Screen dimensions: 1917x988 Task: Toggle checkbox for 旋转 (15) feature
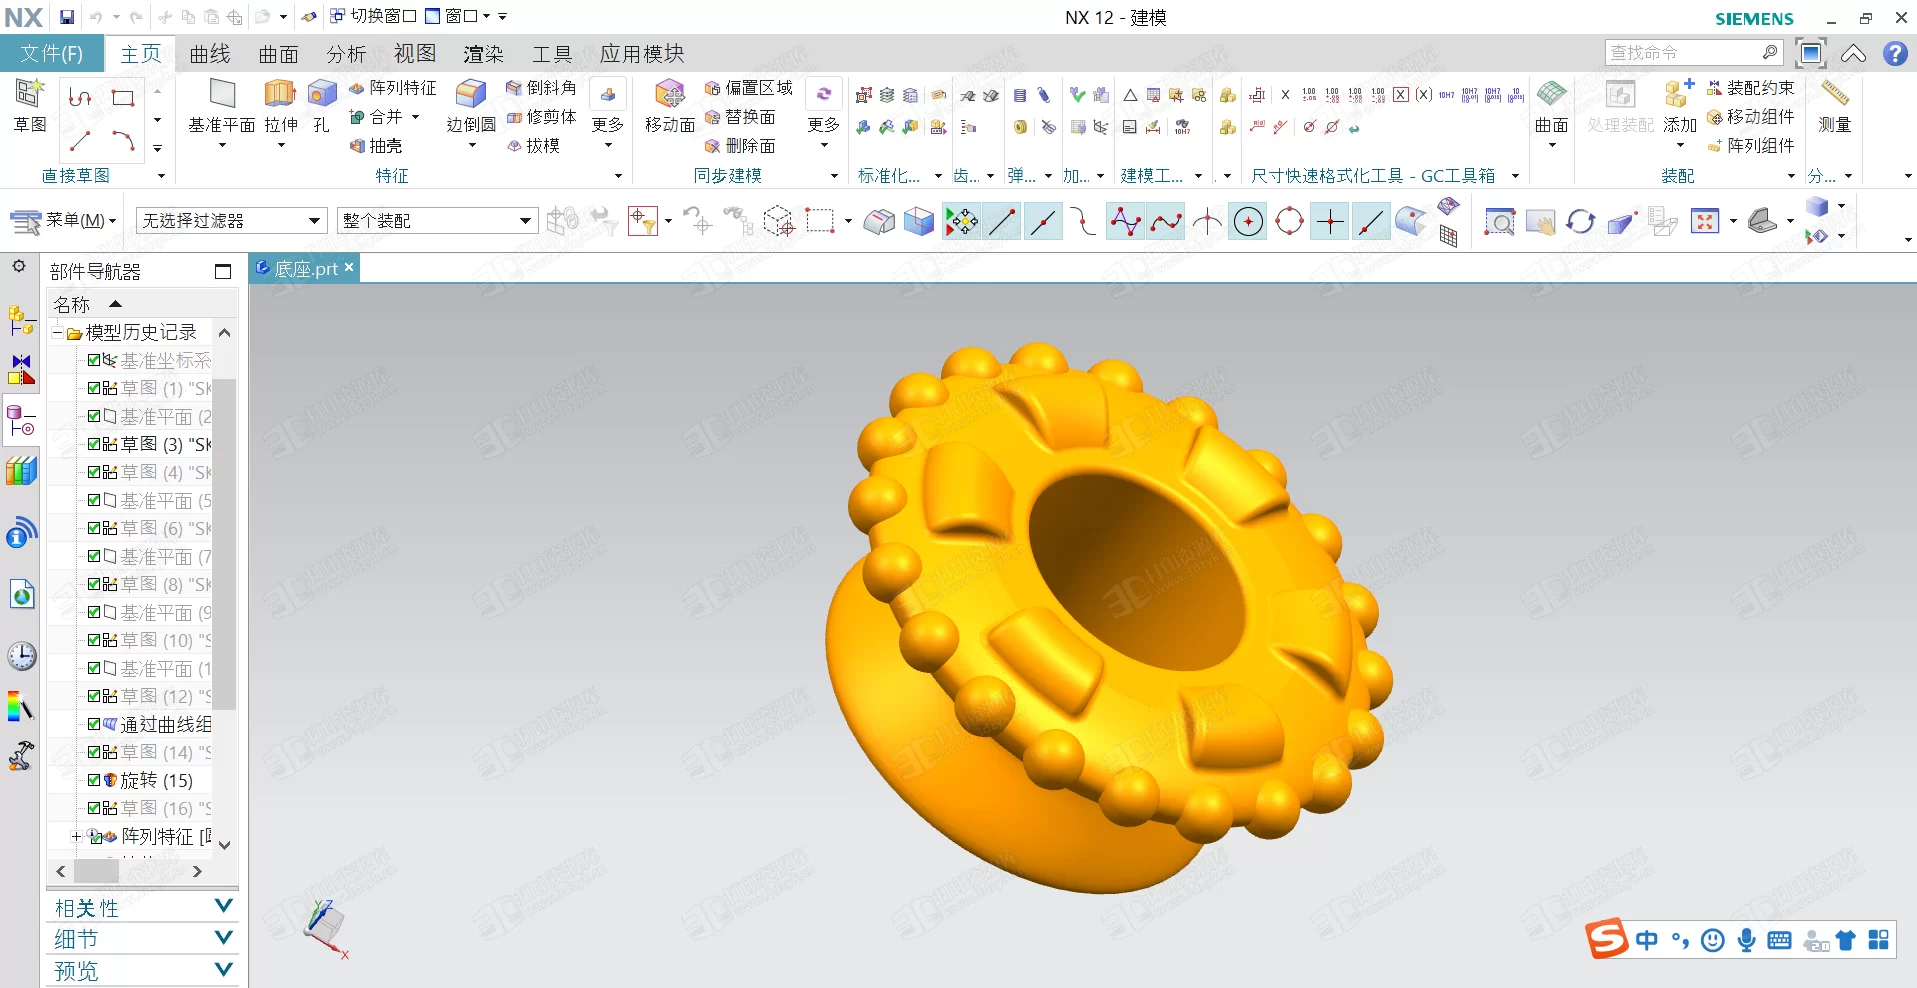tap(94, 780)
